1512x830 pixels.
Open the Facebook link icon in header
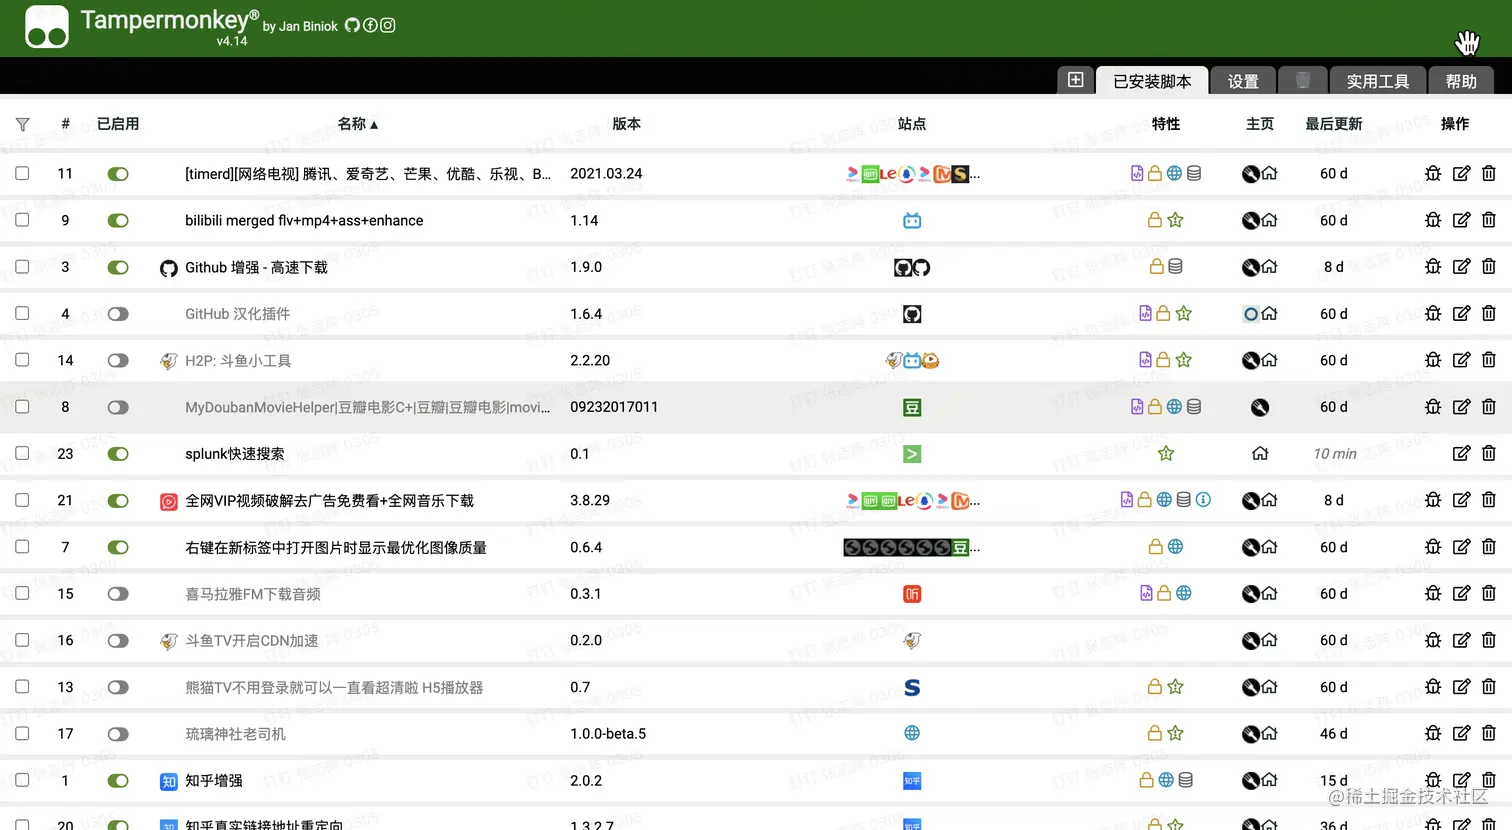tap(370, 25)
